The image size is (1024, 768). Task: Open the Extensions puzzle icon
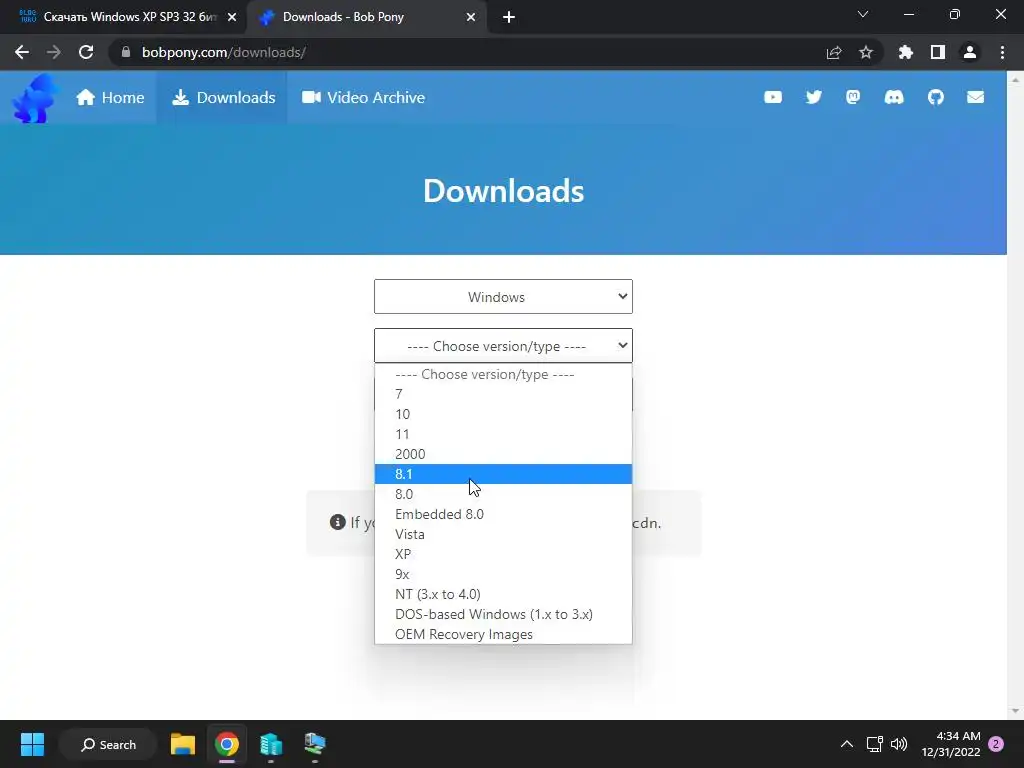coord(905,52)
